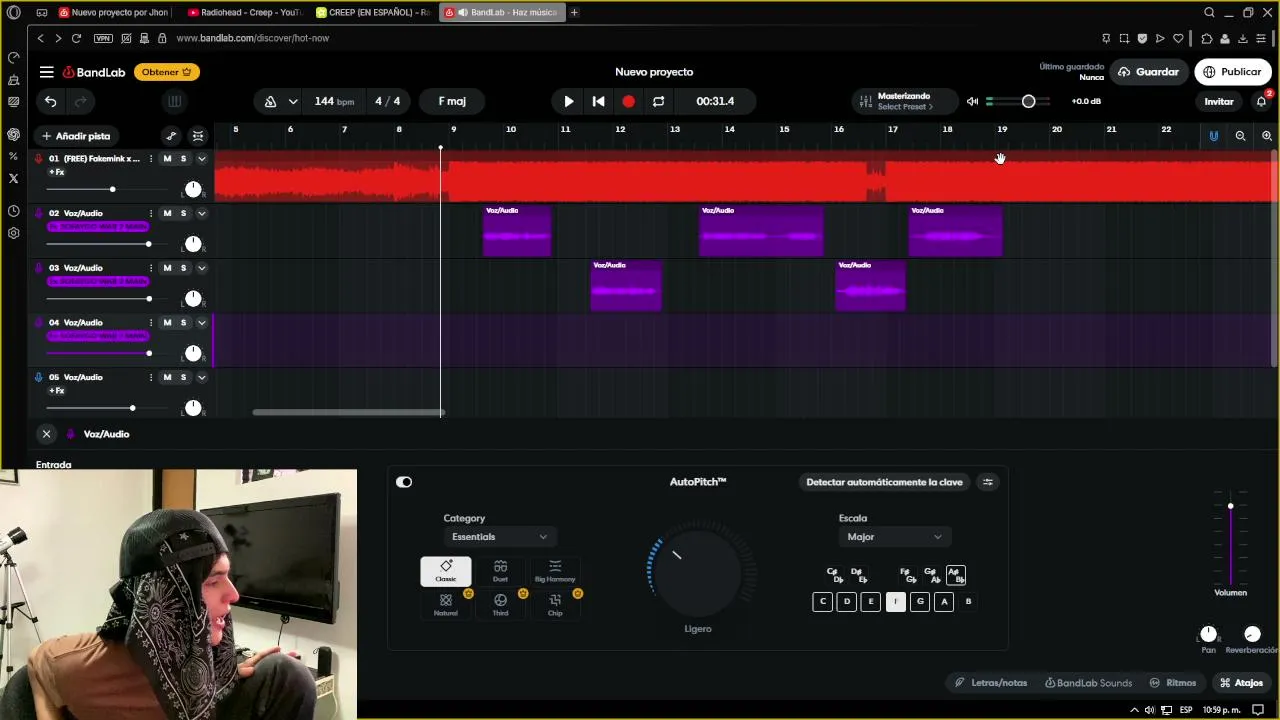Image resolution: width=1280 pixels, height=720 pixels.
Task: Toggle the snap-to-grid magnet icon
Action: (1214, 136)
